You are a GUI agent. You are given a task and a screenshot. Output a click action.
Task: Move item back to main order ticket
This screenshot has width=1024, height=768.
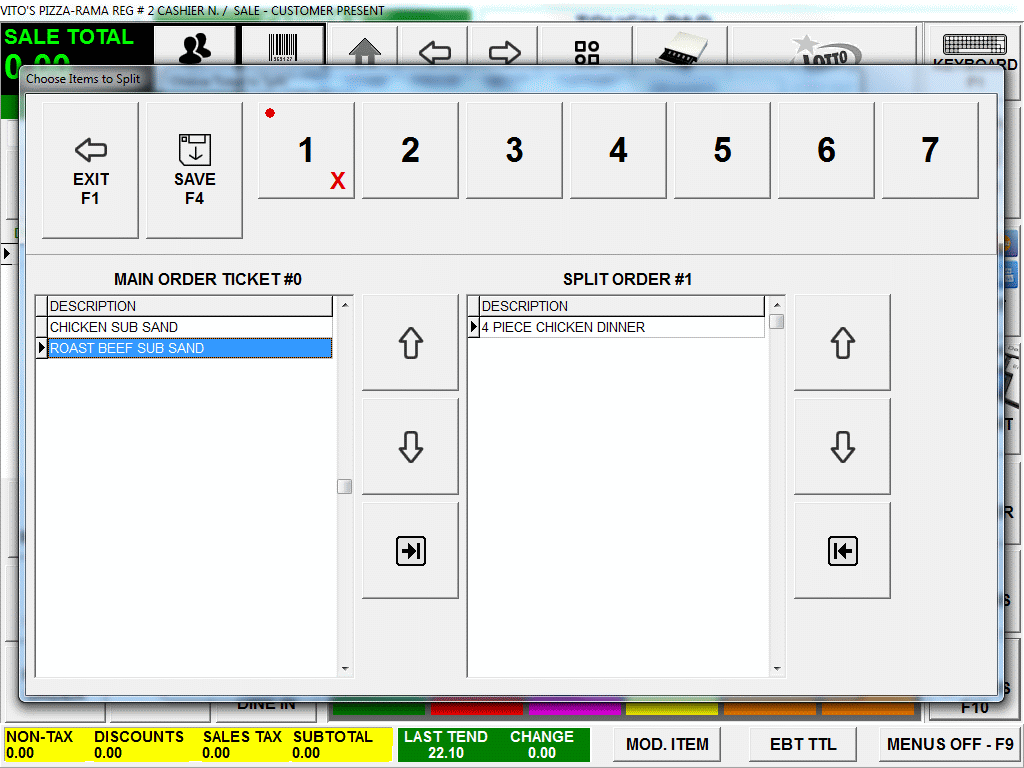point(842,551)
